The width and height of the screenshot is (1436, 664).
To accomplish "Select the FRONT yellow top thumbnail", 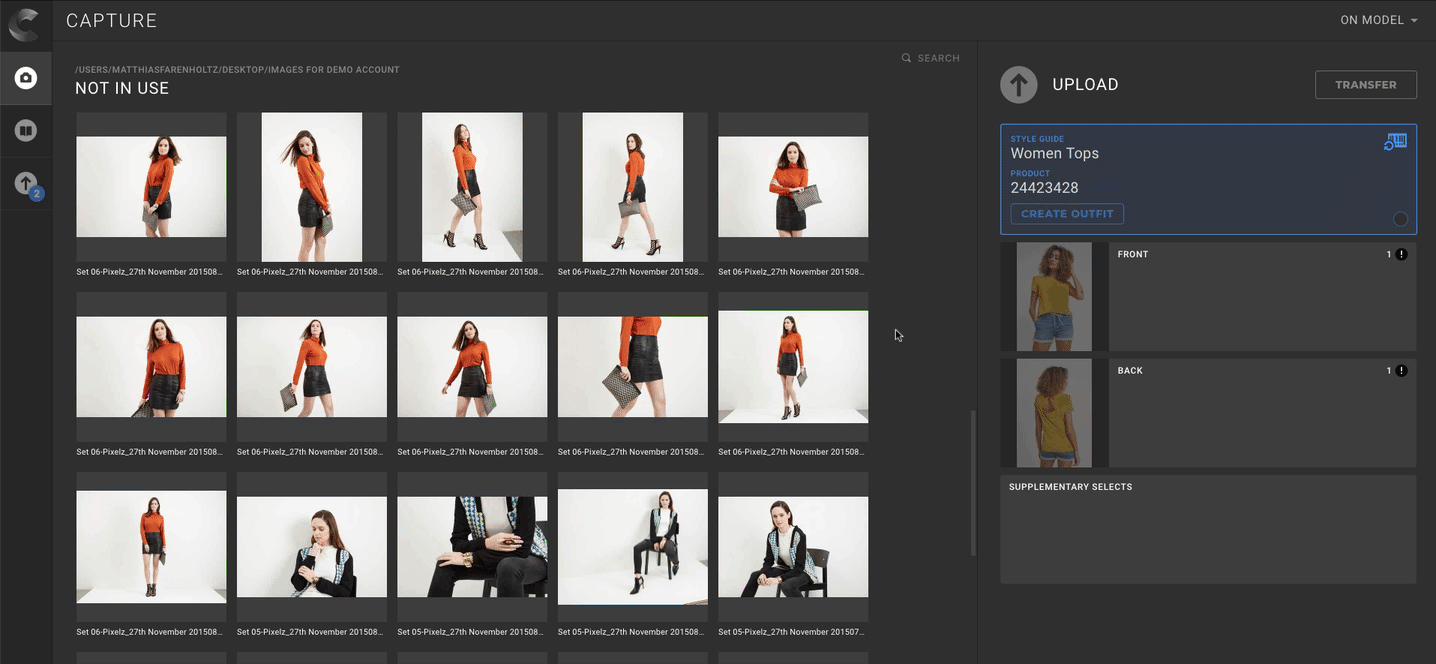I will 1054,297.
